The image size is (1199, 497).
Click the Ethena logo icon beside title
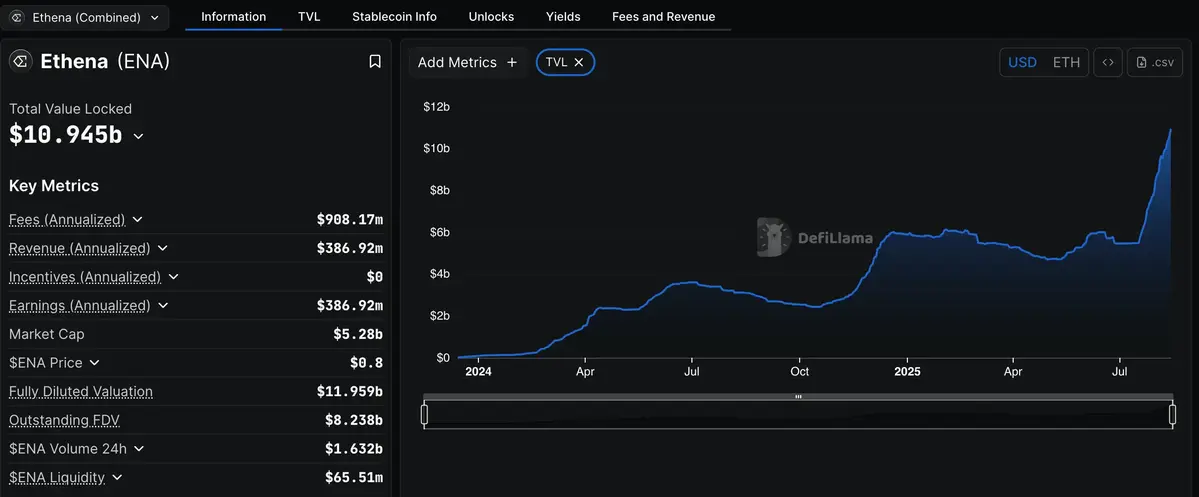[21, 62]
